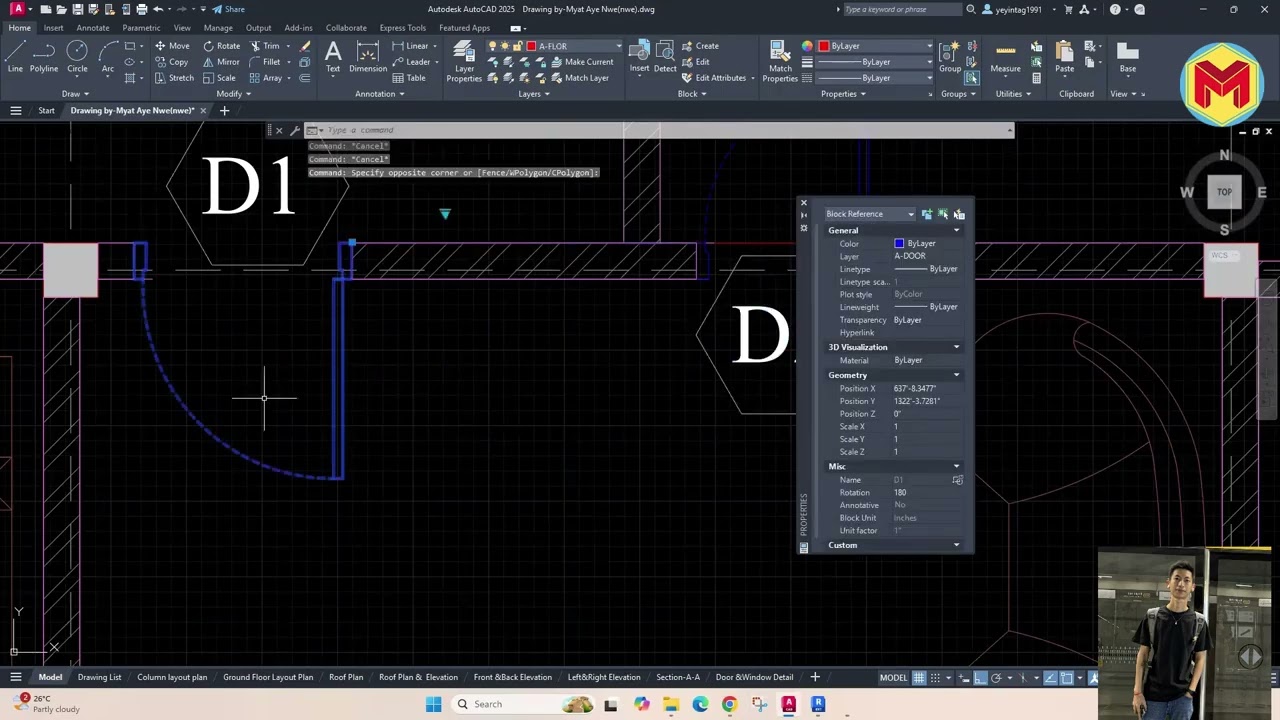
Task: Open the Linear dimension dropdown arrow
Action: pos(436,46)
